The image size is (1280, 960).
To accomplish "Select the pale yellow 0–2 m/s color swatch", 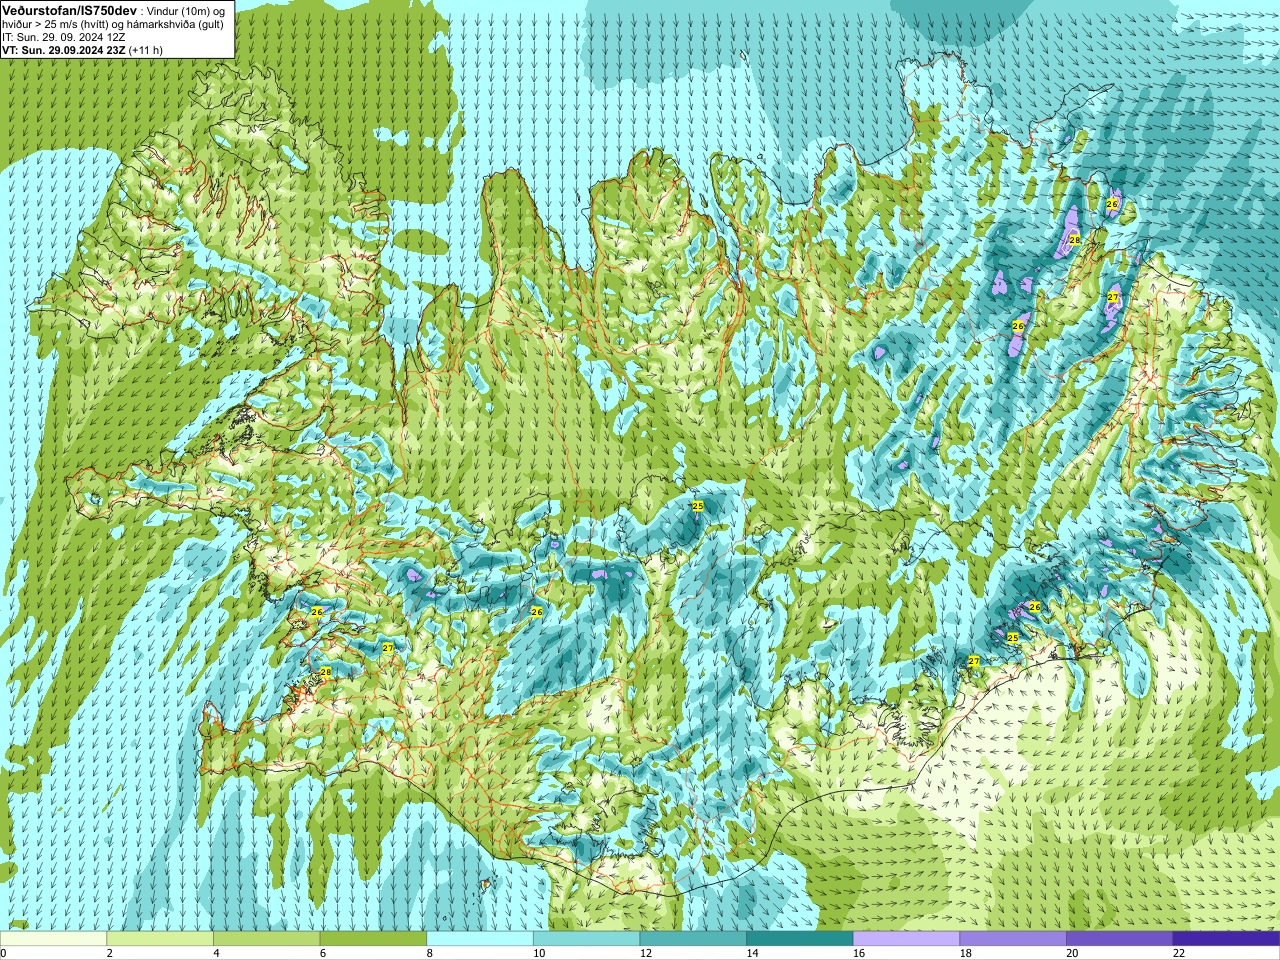I will click(x=53, y=939).
